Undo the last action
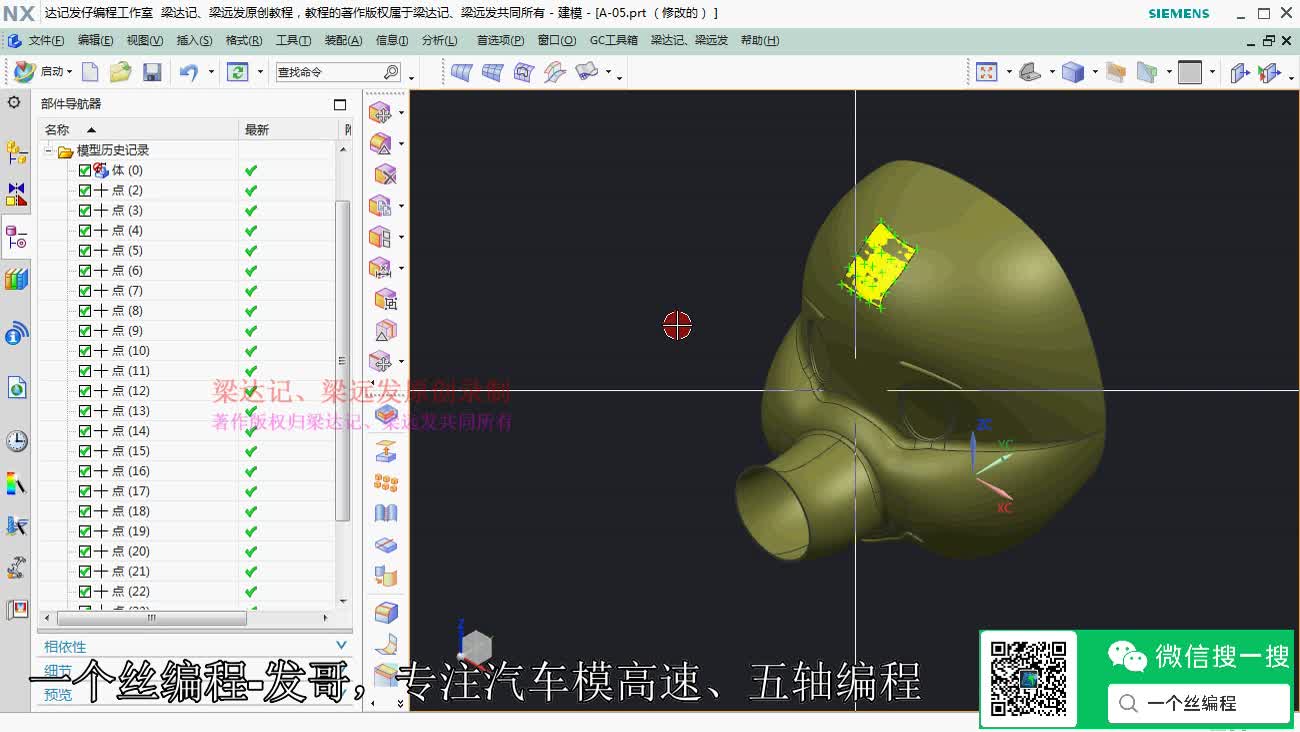The image size is (1300, 732). point(188,72)
